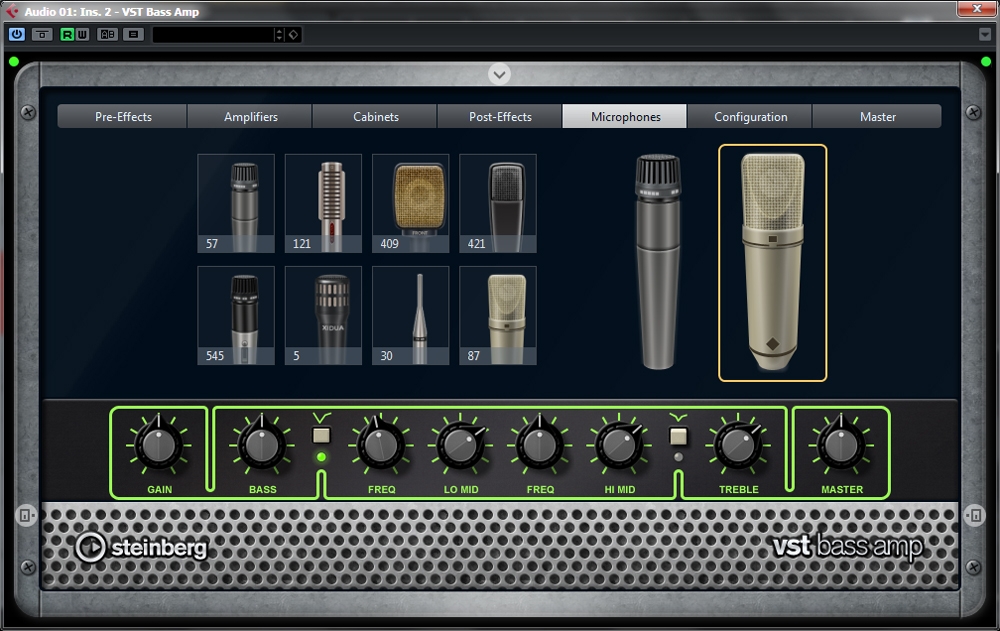Image resolution: width=1000 pixels, height=631 pixels.
Task: Open the preset management diamond icon
Action: coord(293,34)
